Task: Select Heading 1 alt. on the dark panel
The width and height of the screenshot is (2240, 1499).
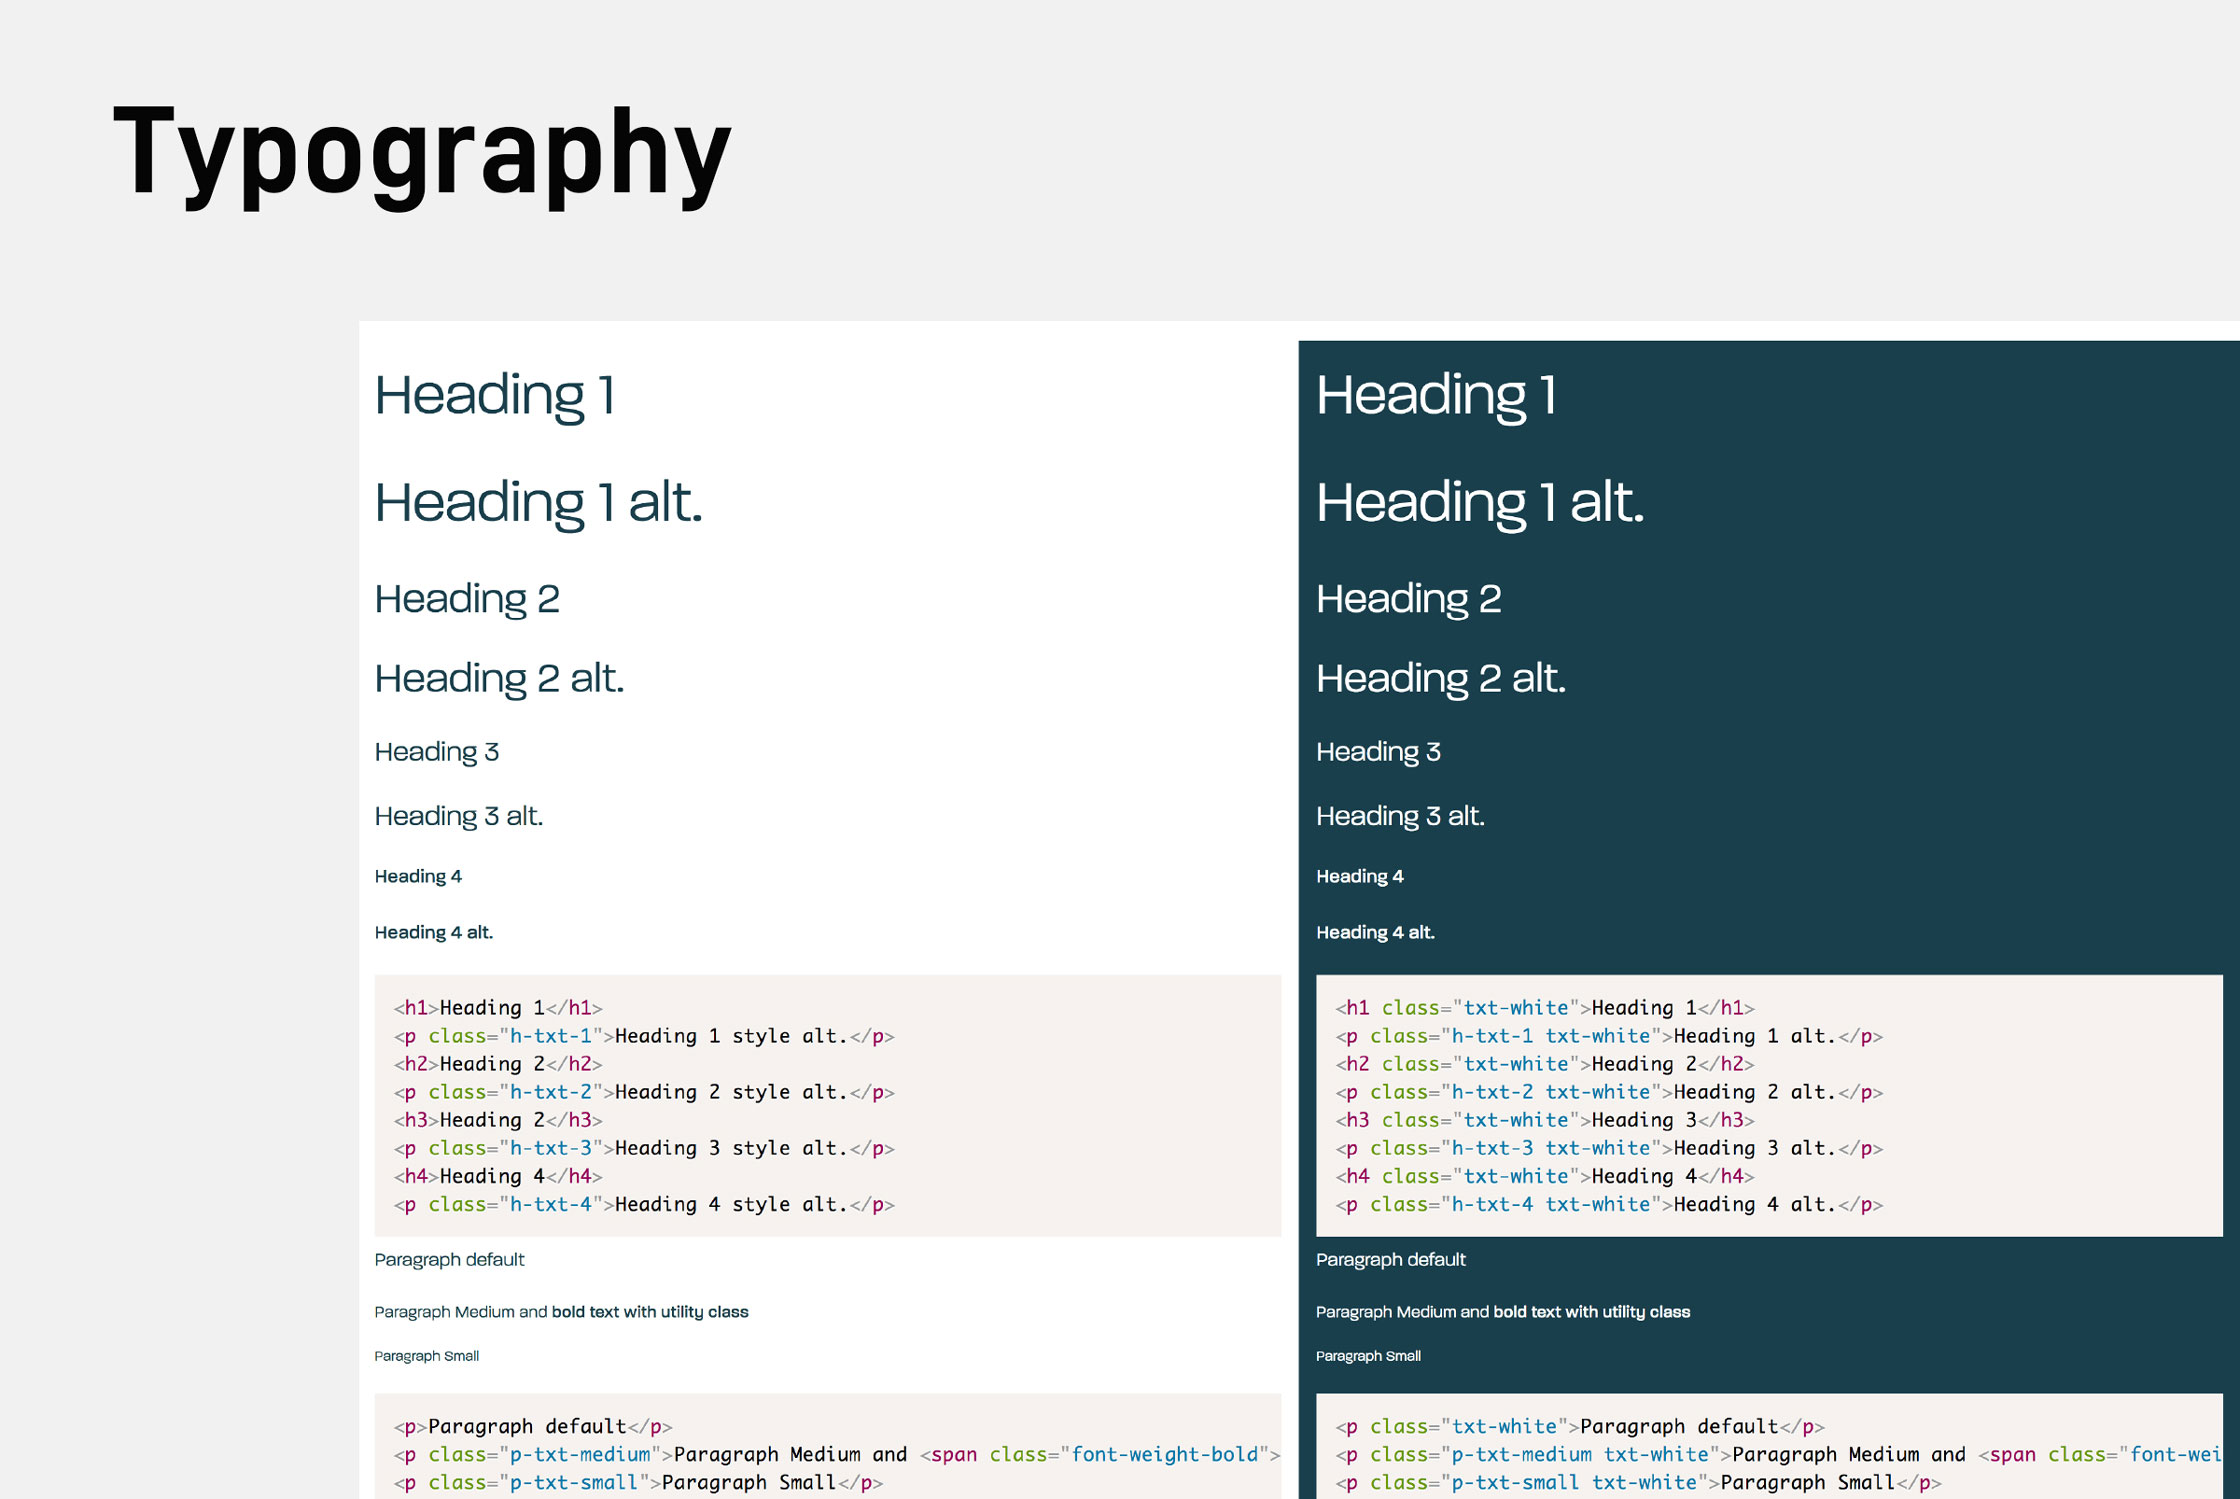Action: pos(1479,503)
